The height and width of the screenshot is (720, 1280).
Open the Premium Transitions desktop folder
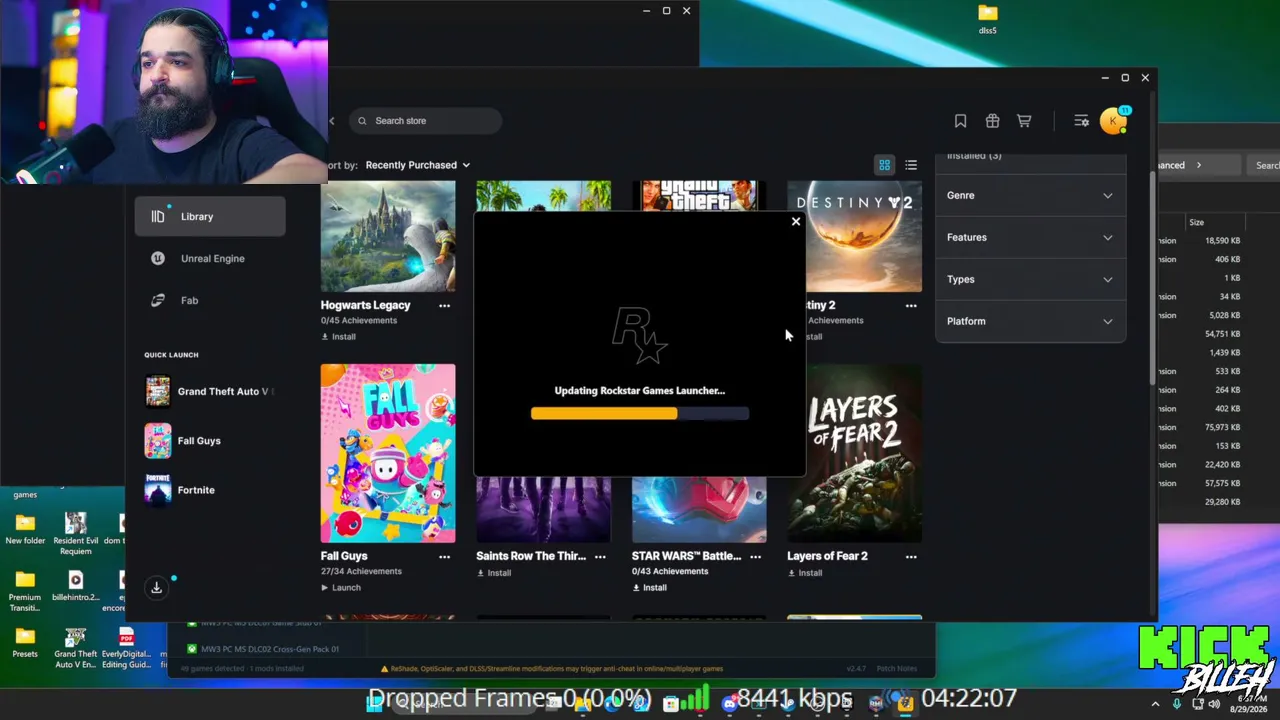coord(25,592)
